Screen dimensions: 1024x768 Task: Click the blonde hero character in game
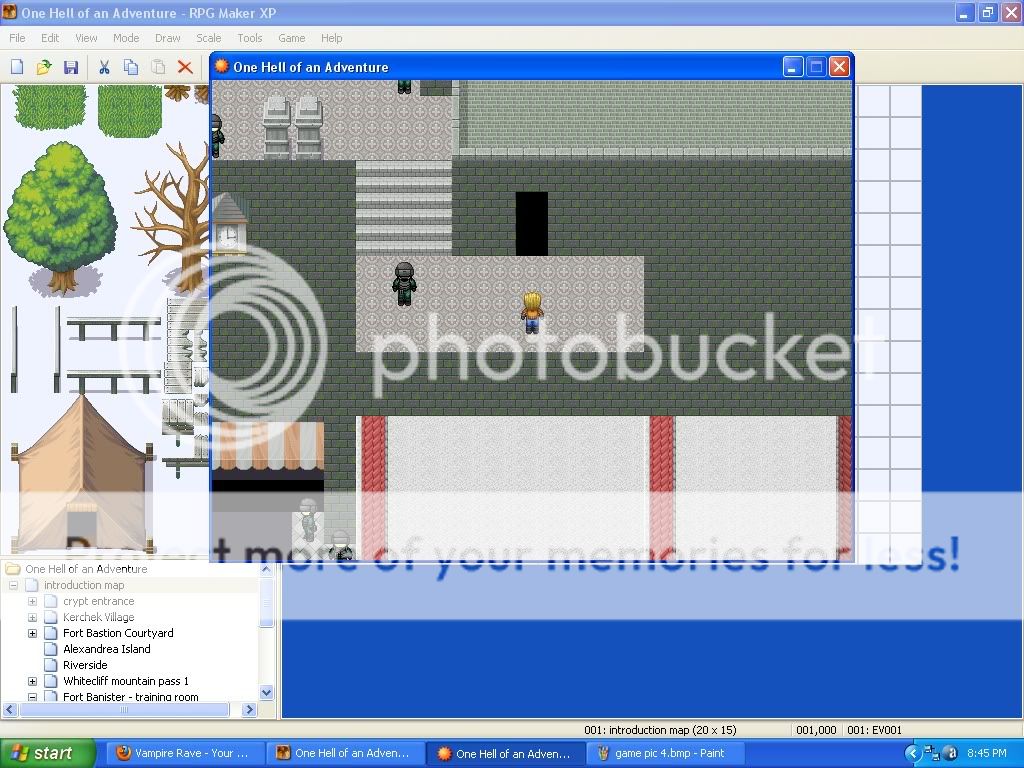click(x=532, y=313)
